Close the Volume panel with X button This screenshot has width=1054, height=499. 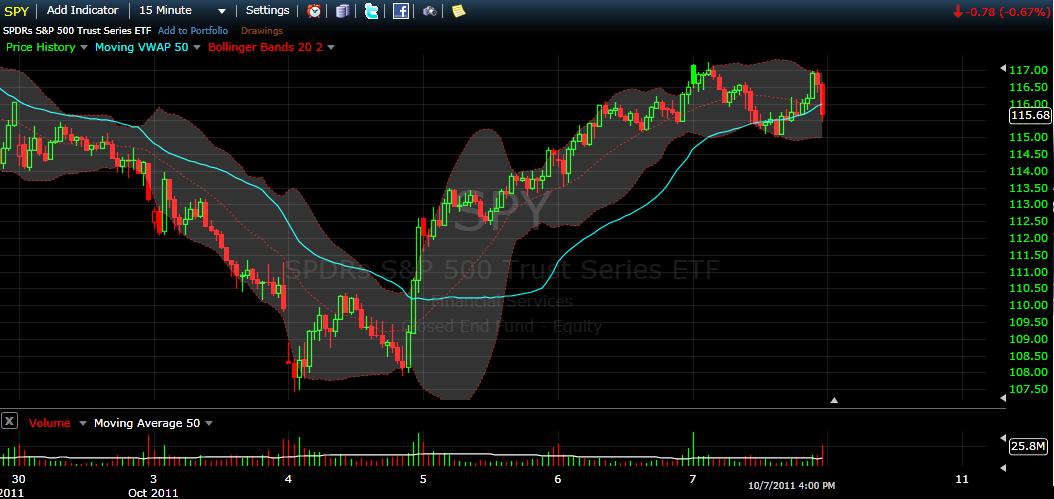point(9,421)
